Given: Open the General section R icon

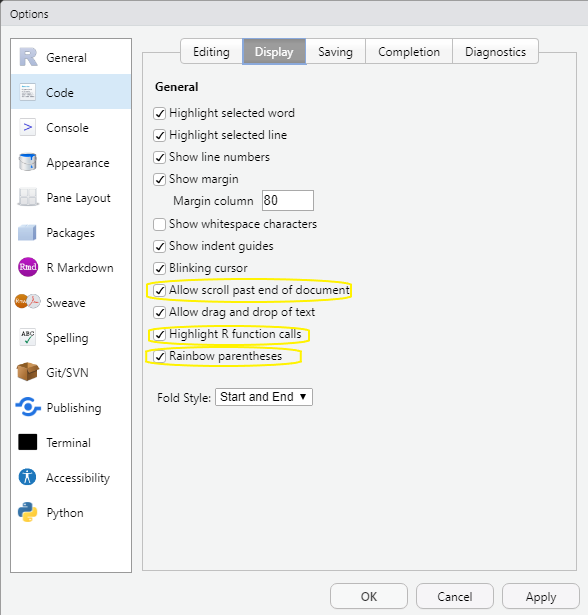Looking at the screenshot, I should 28,57.
